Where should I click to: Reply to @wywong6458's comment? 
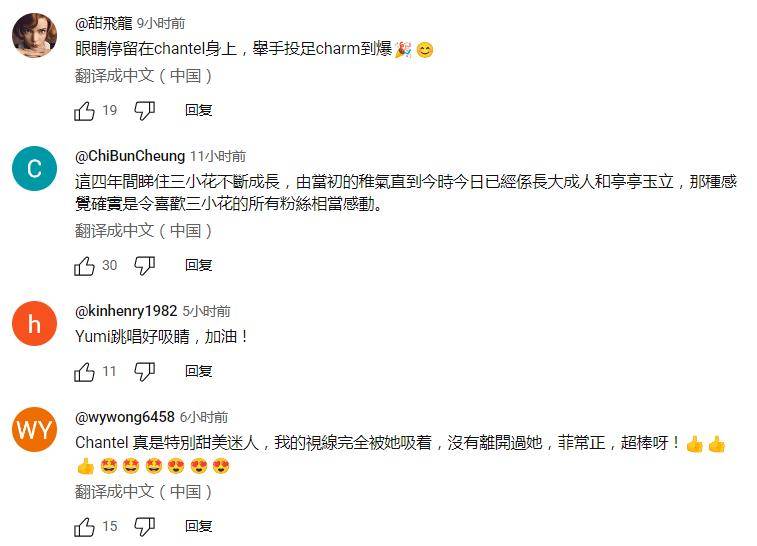click(x=198, y=526)
